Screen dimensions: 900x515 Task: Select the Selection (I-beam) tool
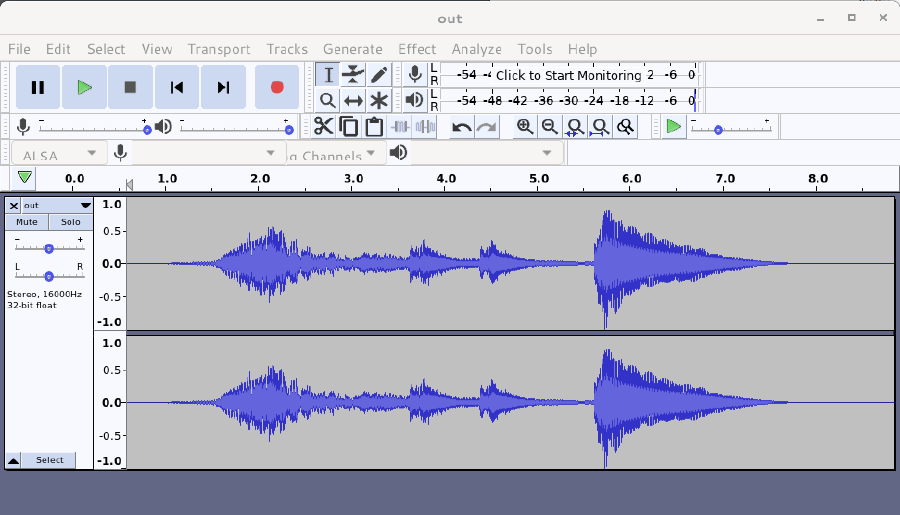tap(328, 75)
